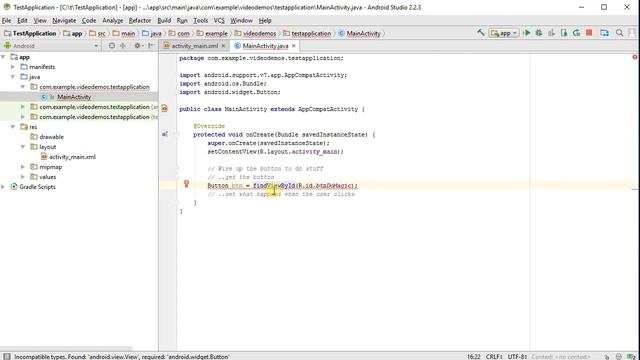
Task: Click the videodemos breadcrumb
Action: [x=255, y=33]
